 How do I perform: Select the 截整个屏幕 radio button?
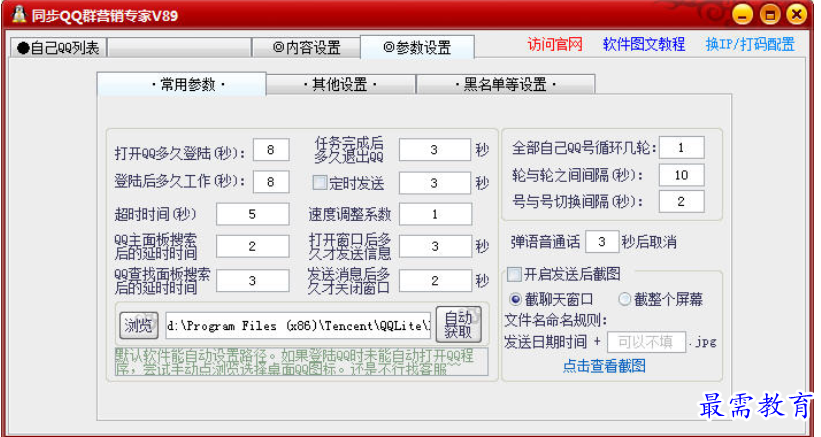[x=624, y=299]
